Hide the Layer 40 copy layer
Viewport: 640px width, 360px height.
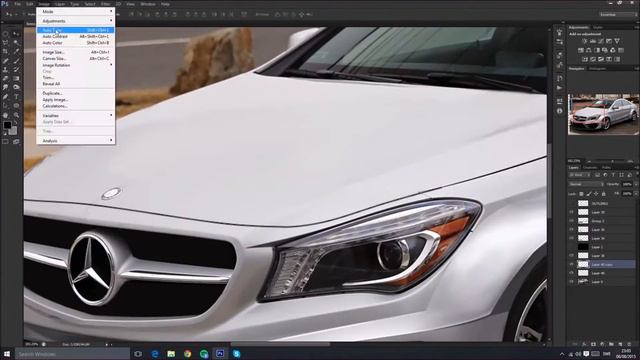point(572,264)
